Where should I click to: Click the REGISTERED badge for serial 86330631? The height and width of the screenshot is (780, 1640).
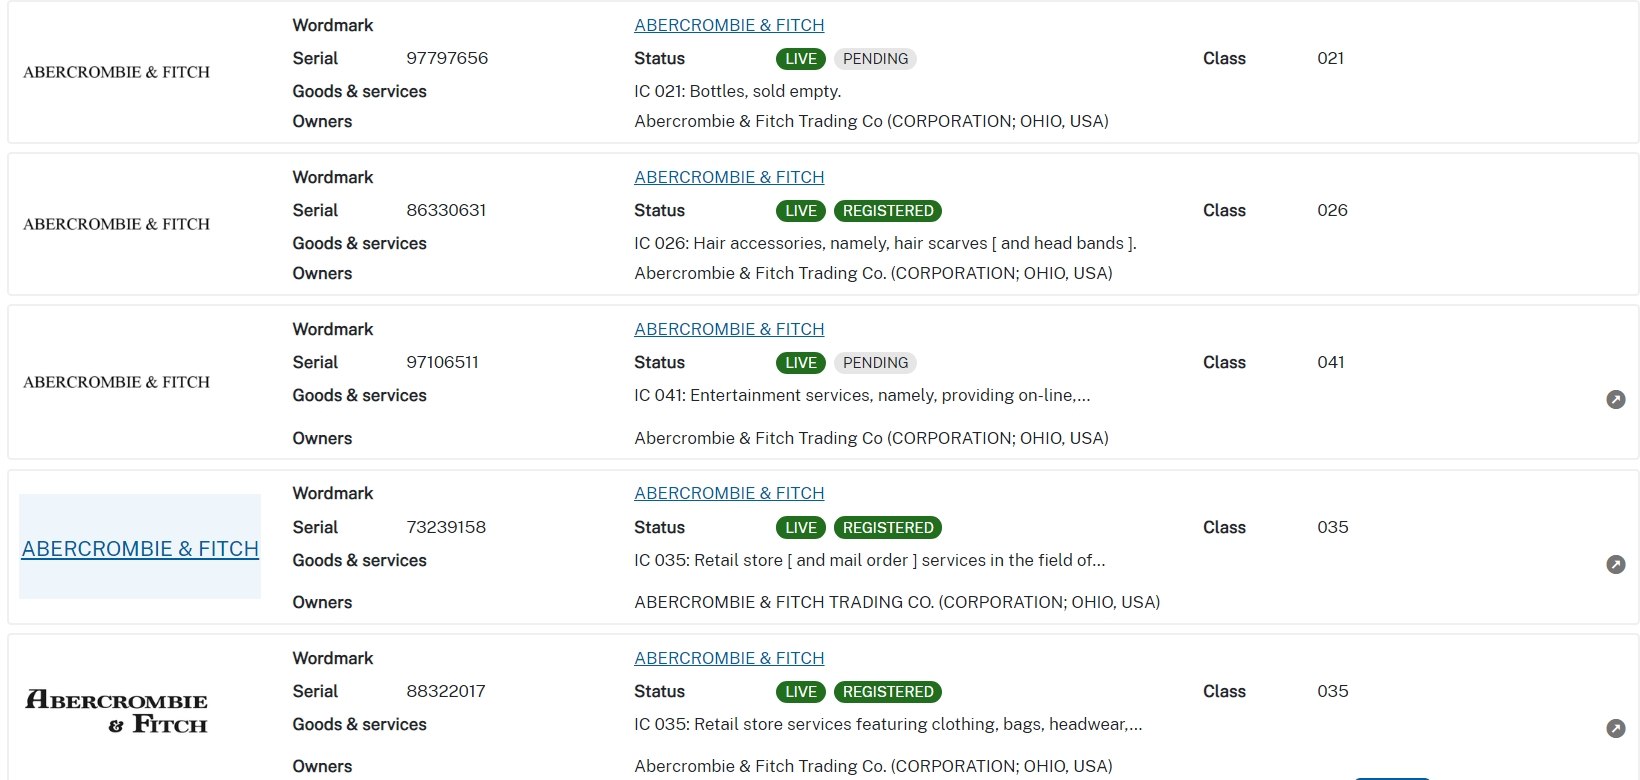887,211
